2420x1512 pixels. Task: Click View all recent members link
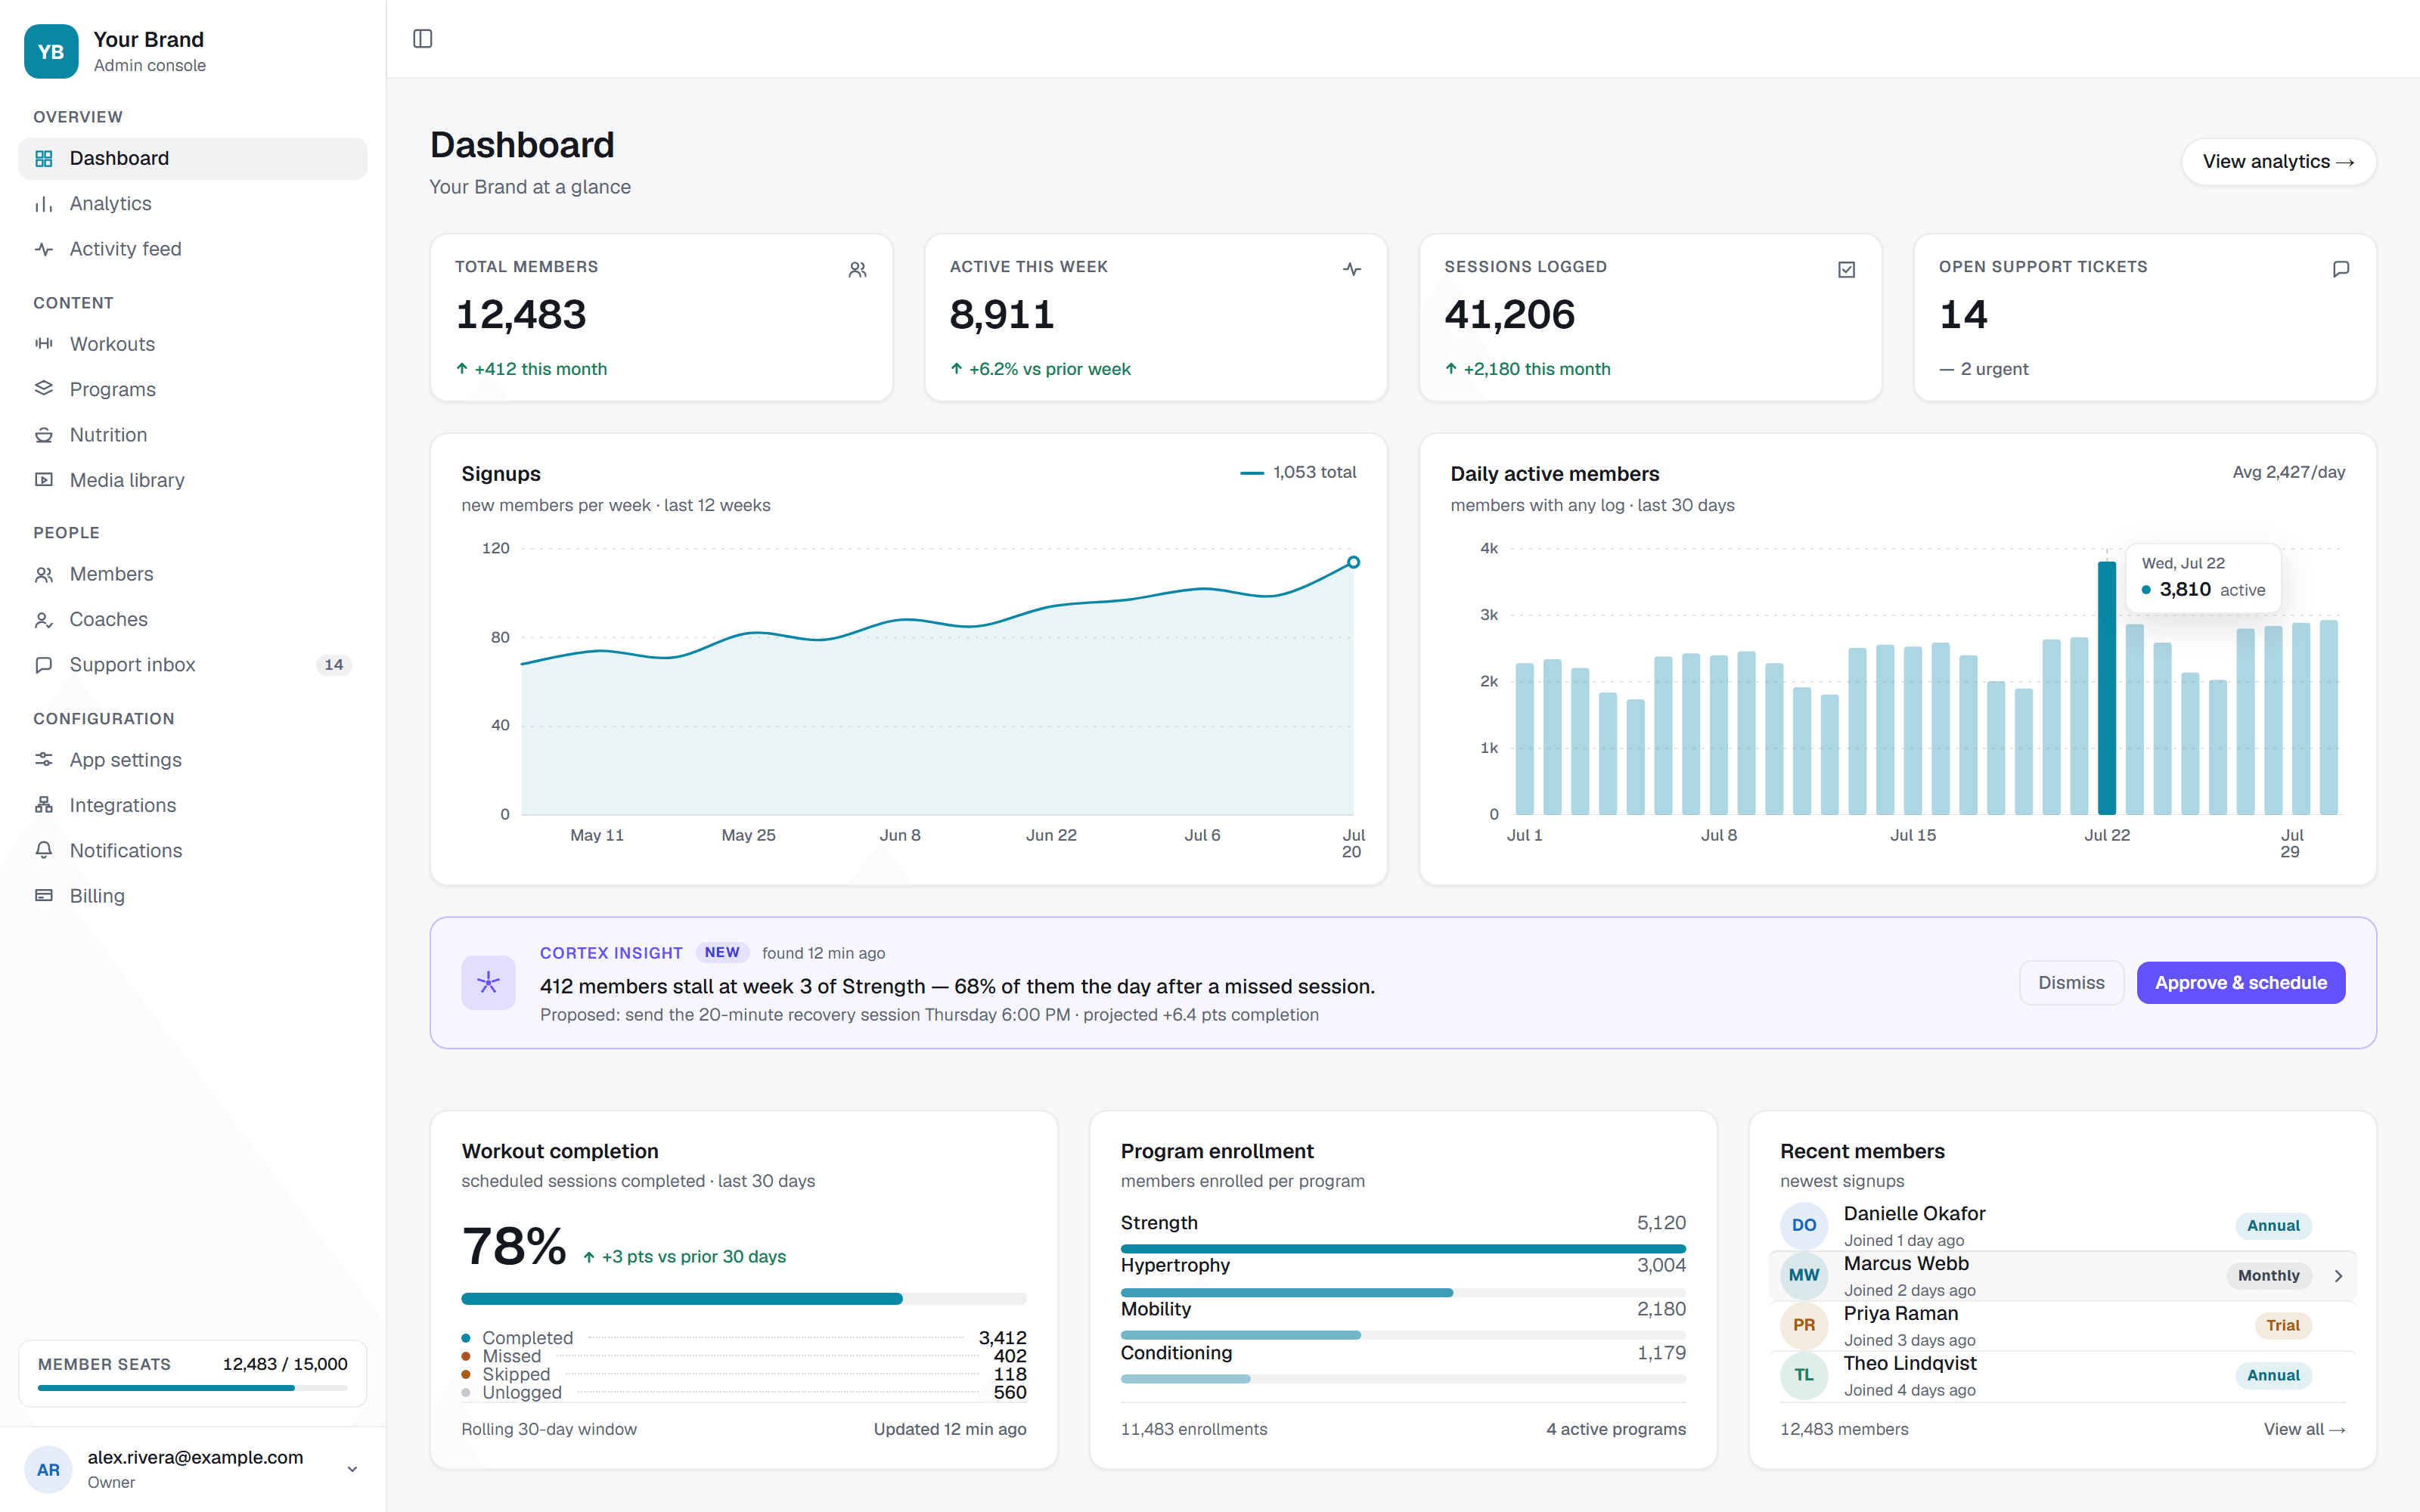tap(2304, 1429)
